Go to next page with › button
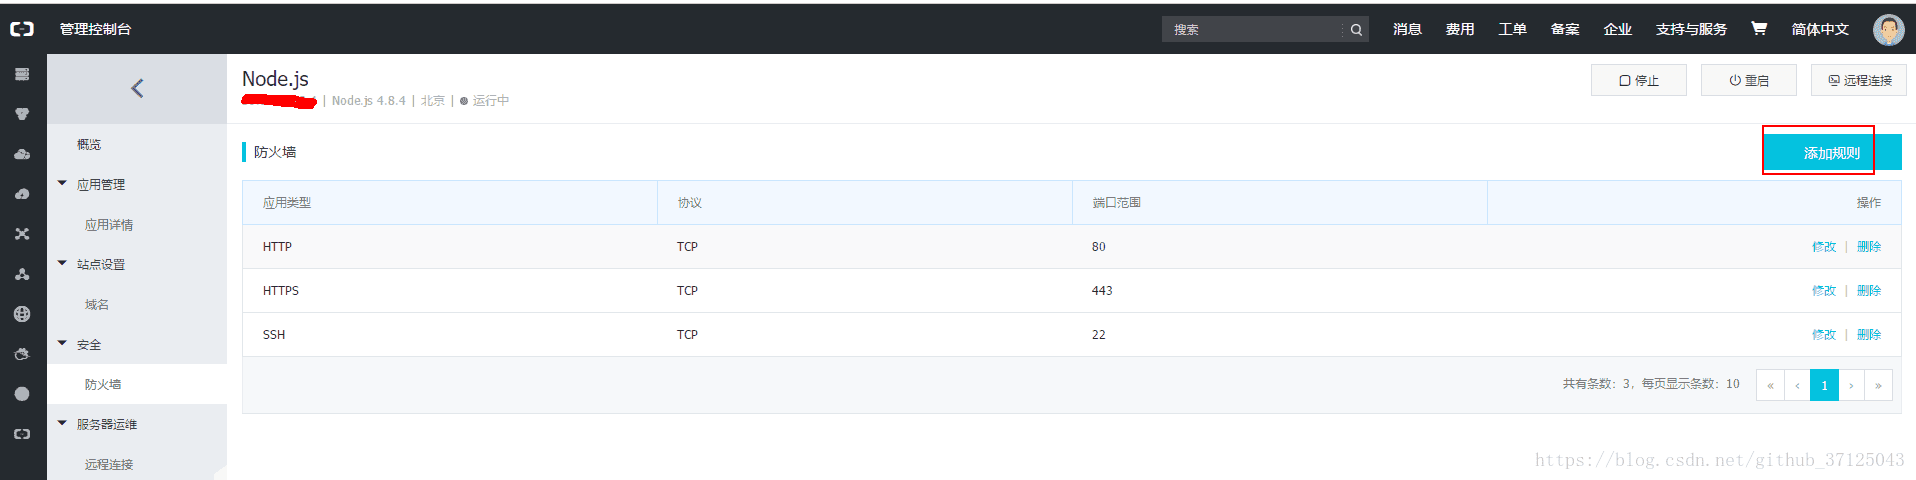 pos(1851,385)
